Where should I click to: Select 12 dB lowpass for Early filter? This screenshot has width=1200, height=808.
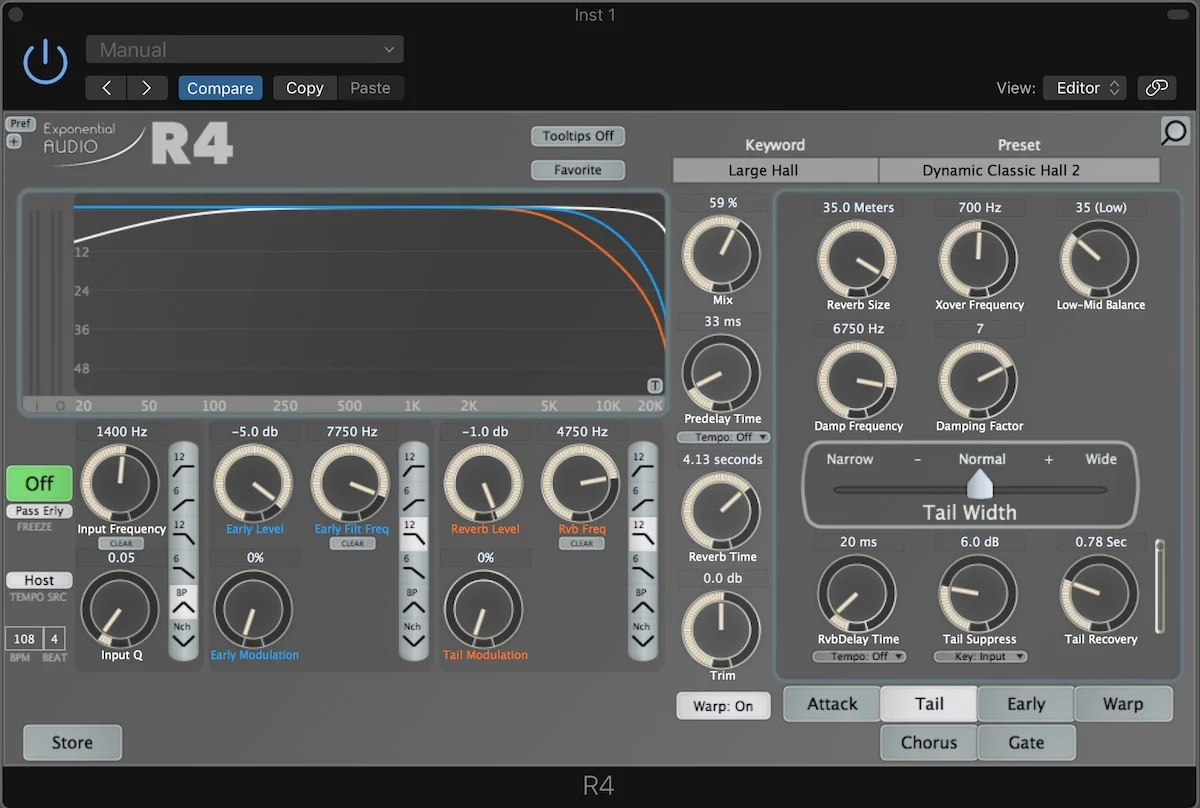pyautogui.click(x=413, y=533)
